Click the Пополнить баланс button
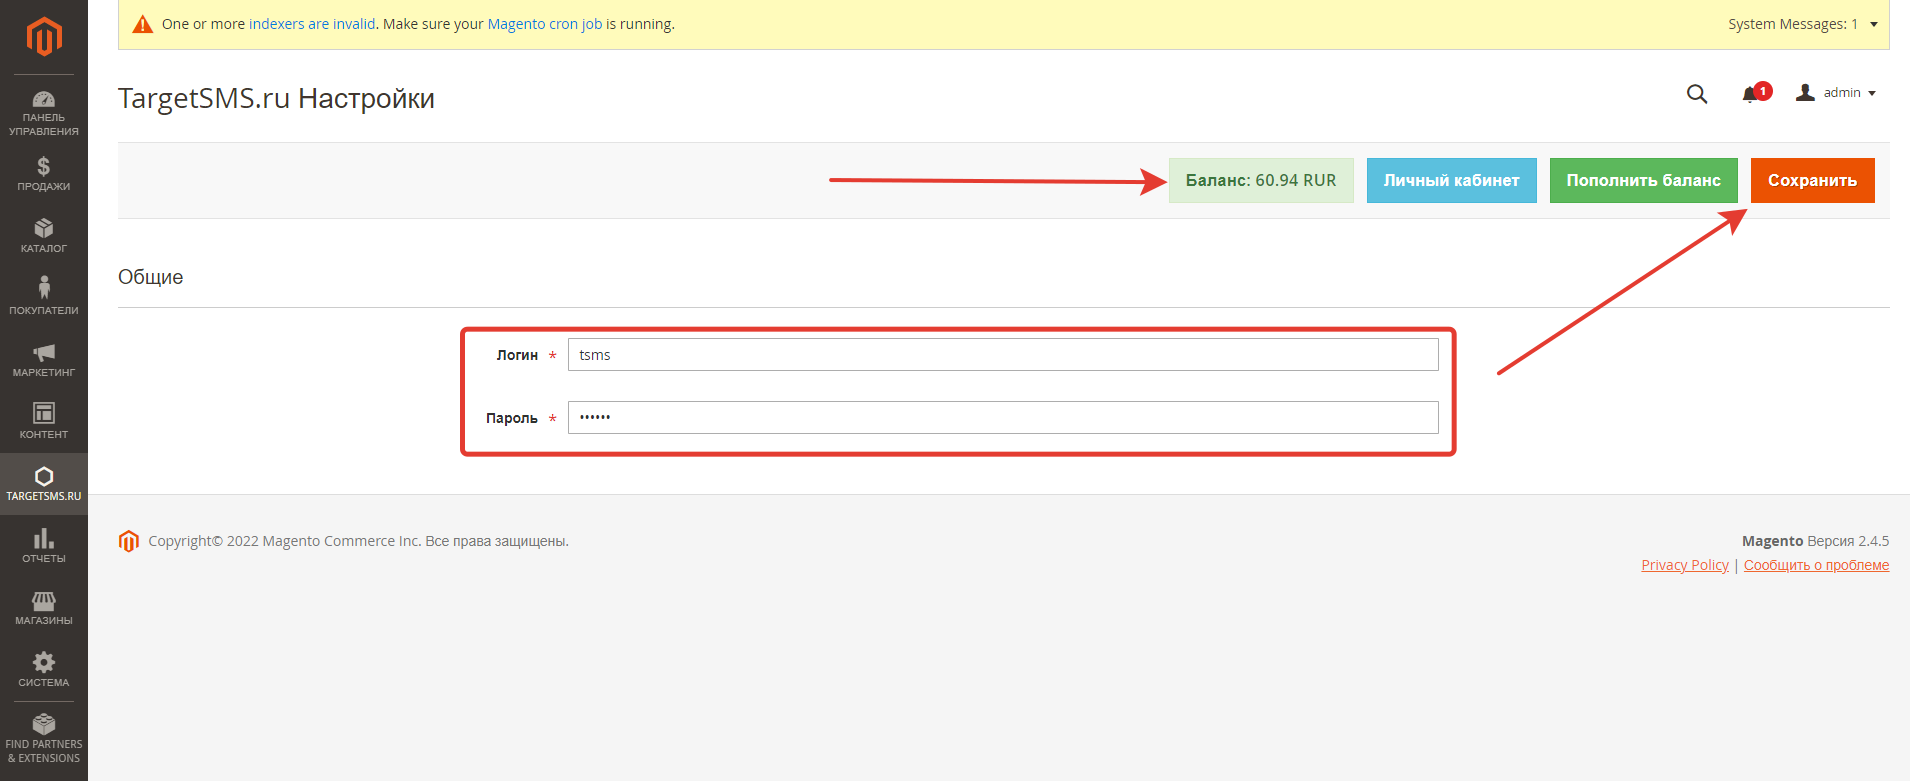 (1644, 180)
